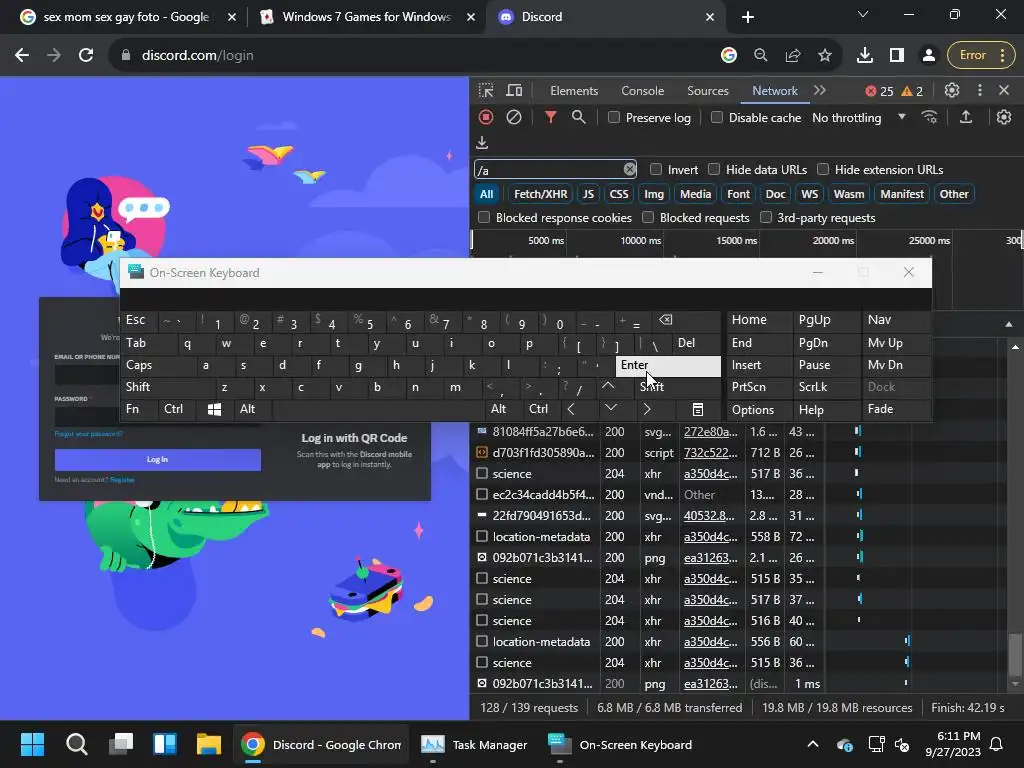
Task: Open initiator link 272e80a in request list
Action: pos(711,432)
